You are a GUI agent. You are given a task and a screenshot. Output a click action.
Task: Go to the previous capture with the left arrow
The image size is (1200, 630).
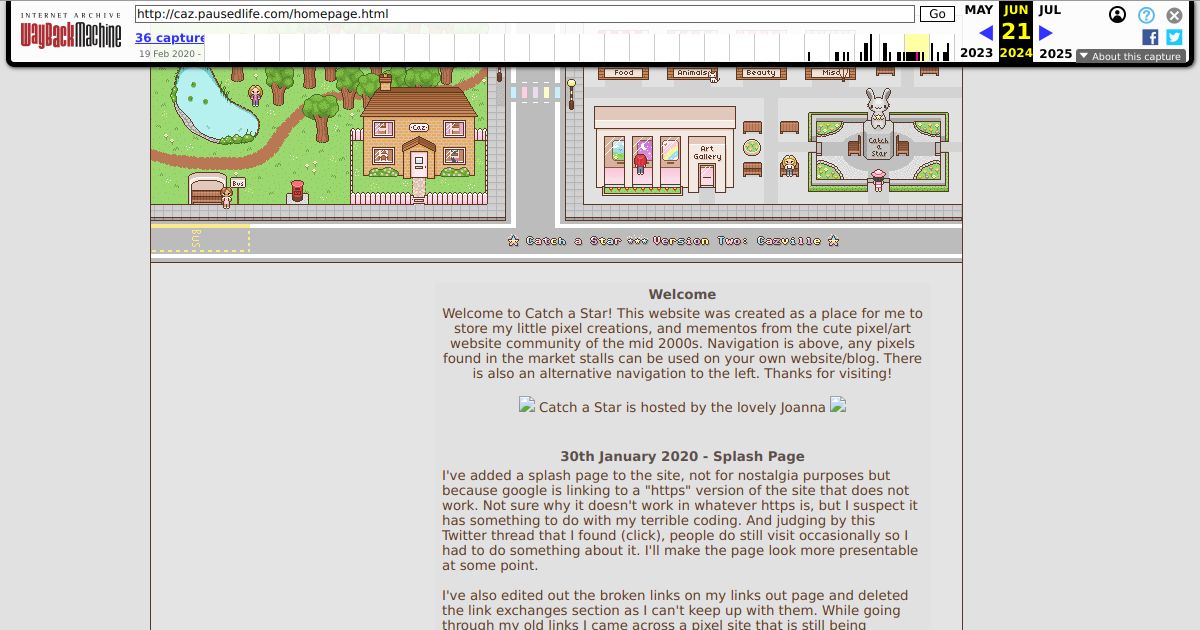pyautogui.click(x=985, y=32)
